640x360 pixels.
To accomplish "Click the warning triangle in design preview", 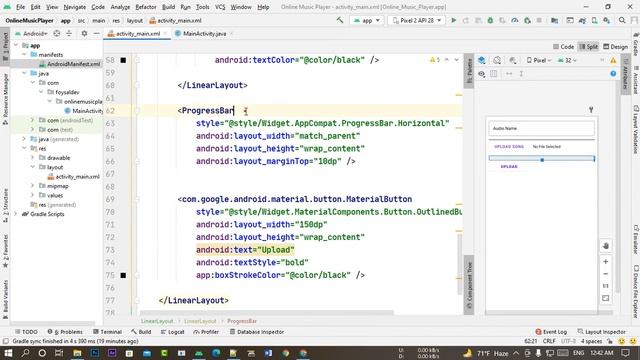I will pyautogui.click(x=613, y=60).
